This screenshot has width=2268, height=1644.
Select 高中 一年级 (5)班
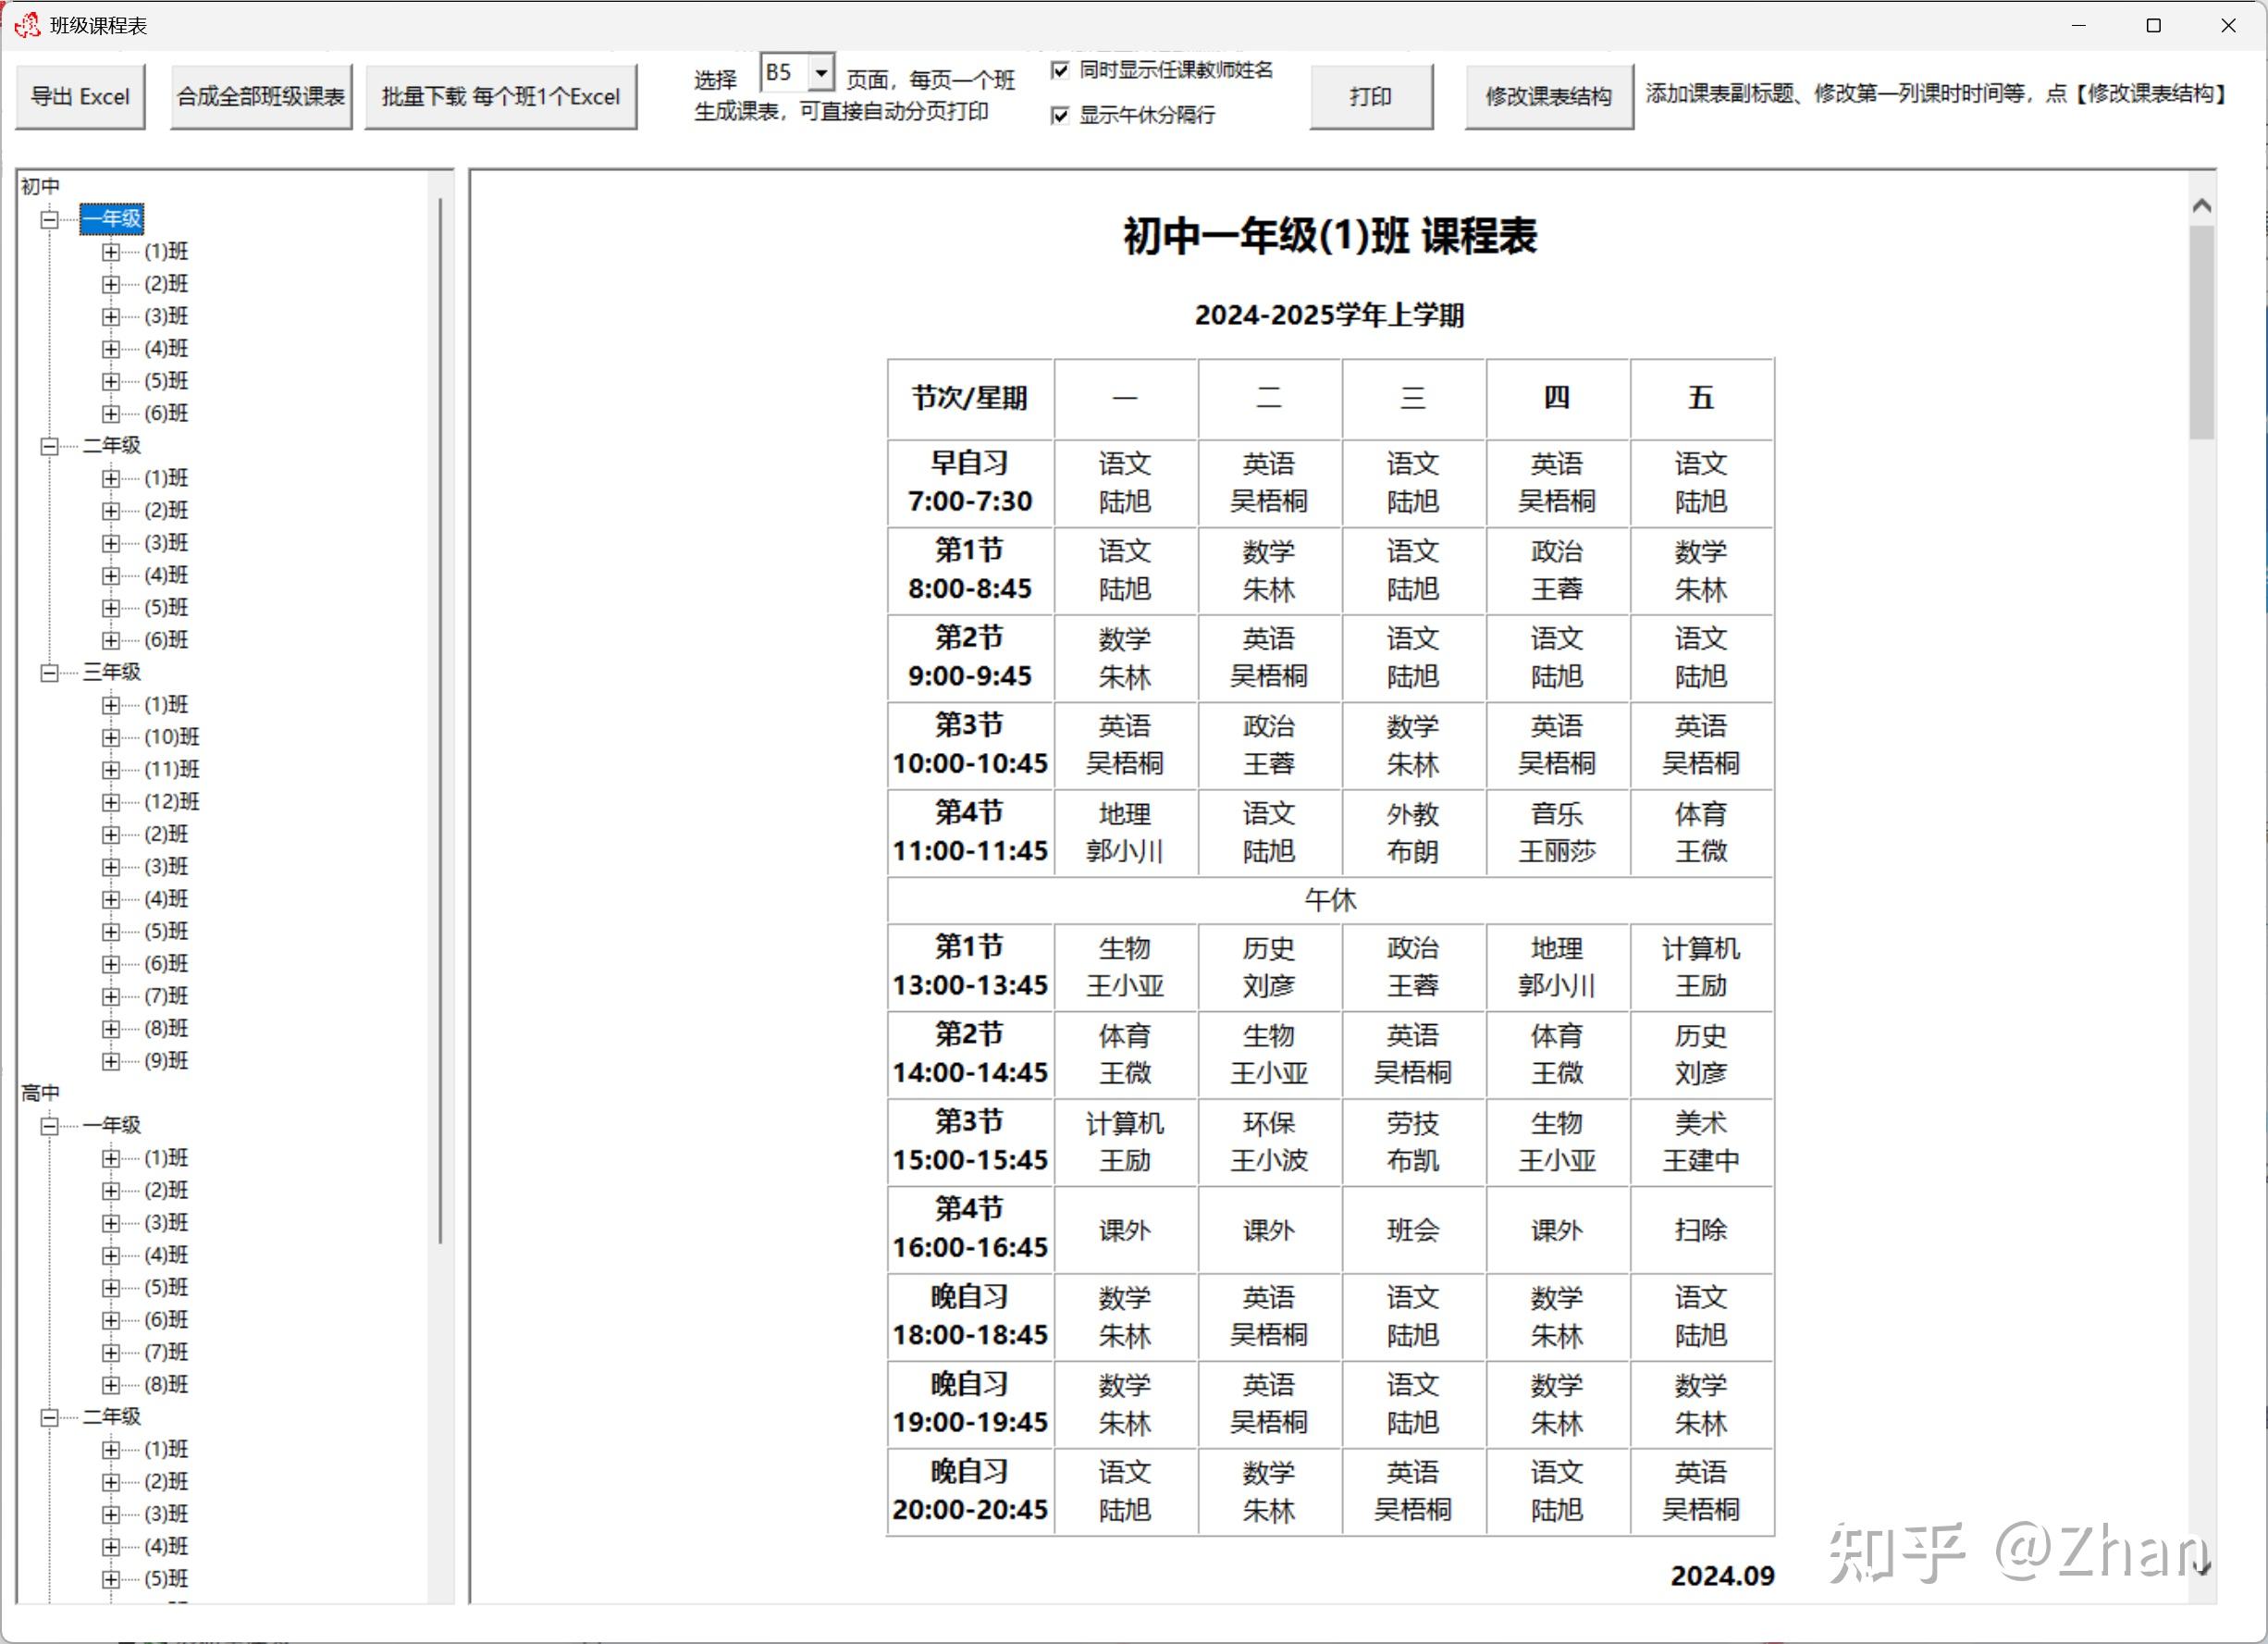(x=166, y=1288)
